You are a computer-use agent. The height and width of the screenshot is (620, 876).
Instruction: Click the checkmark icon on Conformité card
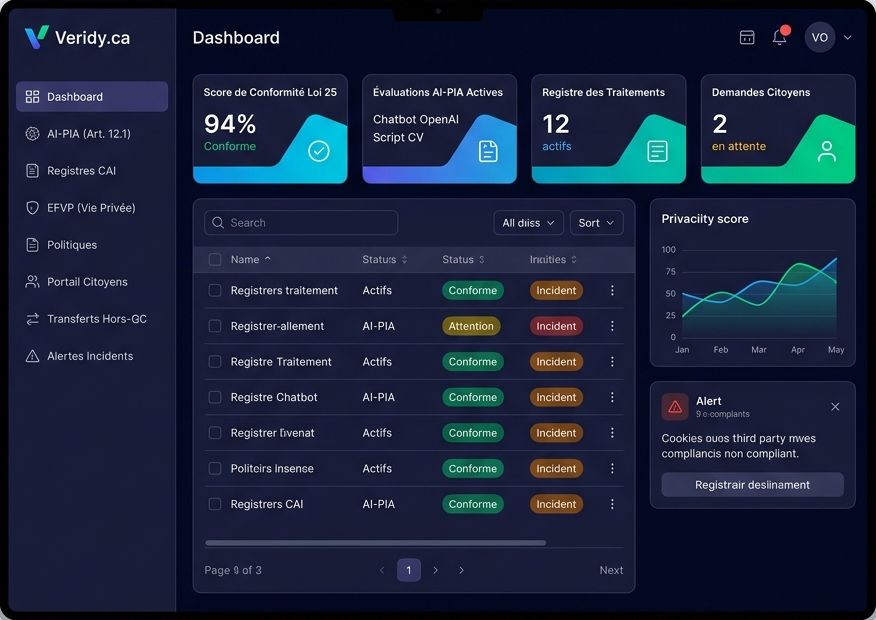point(319,151)
